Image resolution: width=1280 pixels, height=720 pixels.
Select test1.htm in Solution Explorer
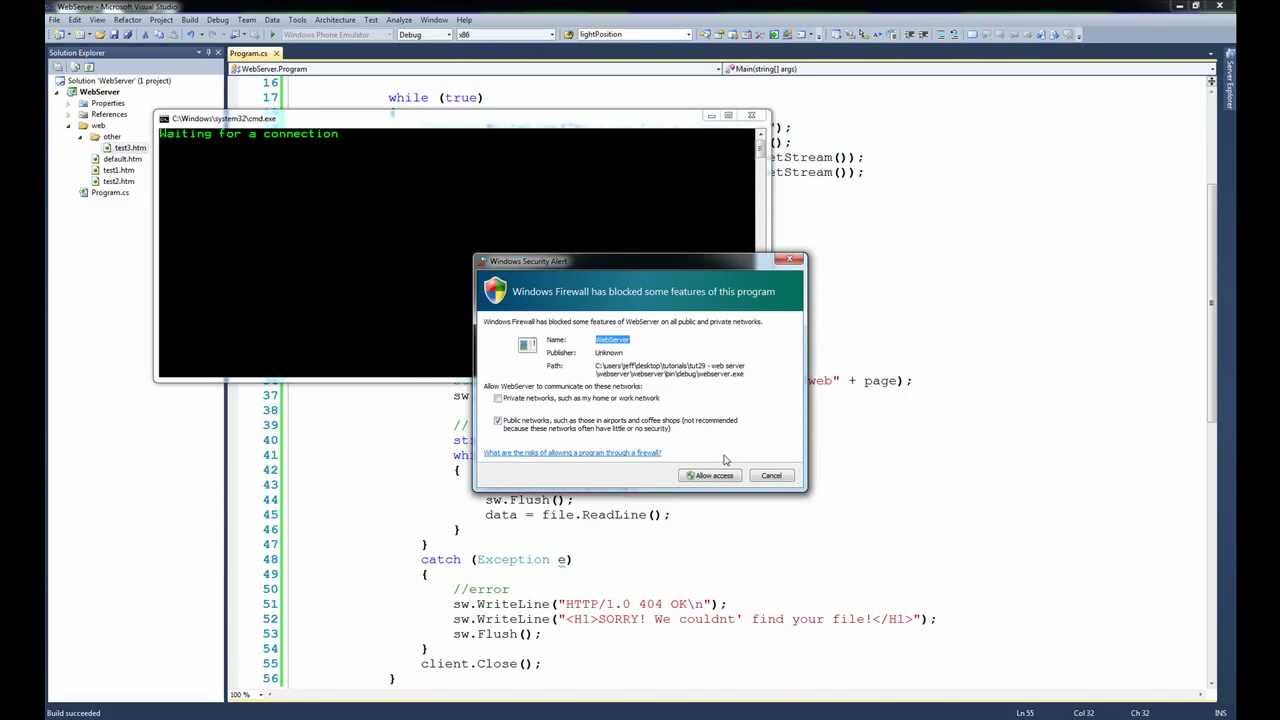(118, 170)
